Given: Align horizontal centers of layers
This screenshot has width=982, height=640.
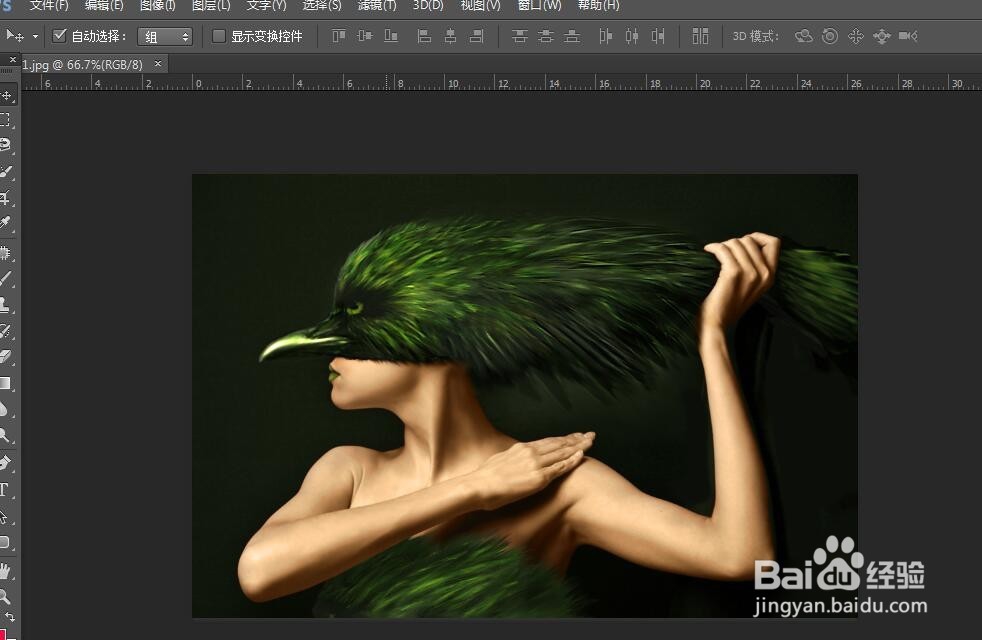Looking at the screenshot, I should [x=450, y=36].
